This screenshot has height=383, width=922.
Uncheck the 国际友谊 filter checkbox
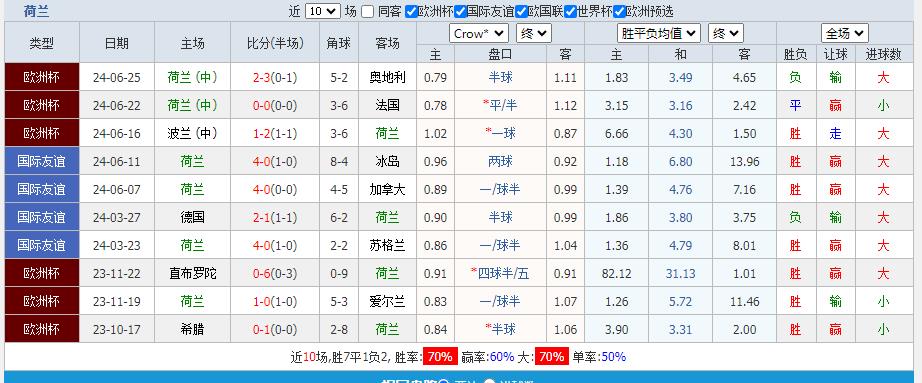[460, 11]
